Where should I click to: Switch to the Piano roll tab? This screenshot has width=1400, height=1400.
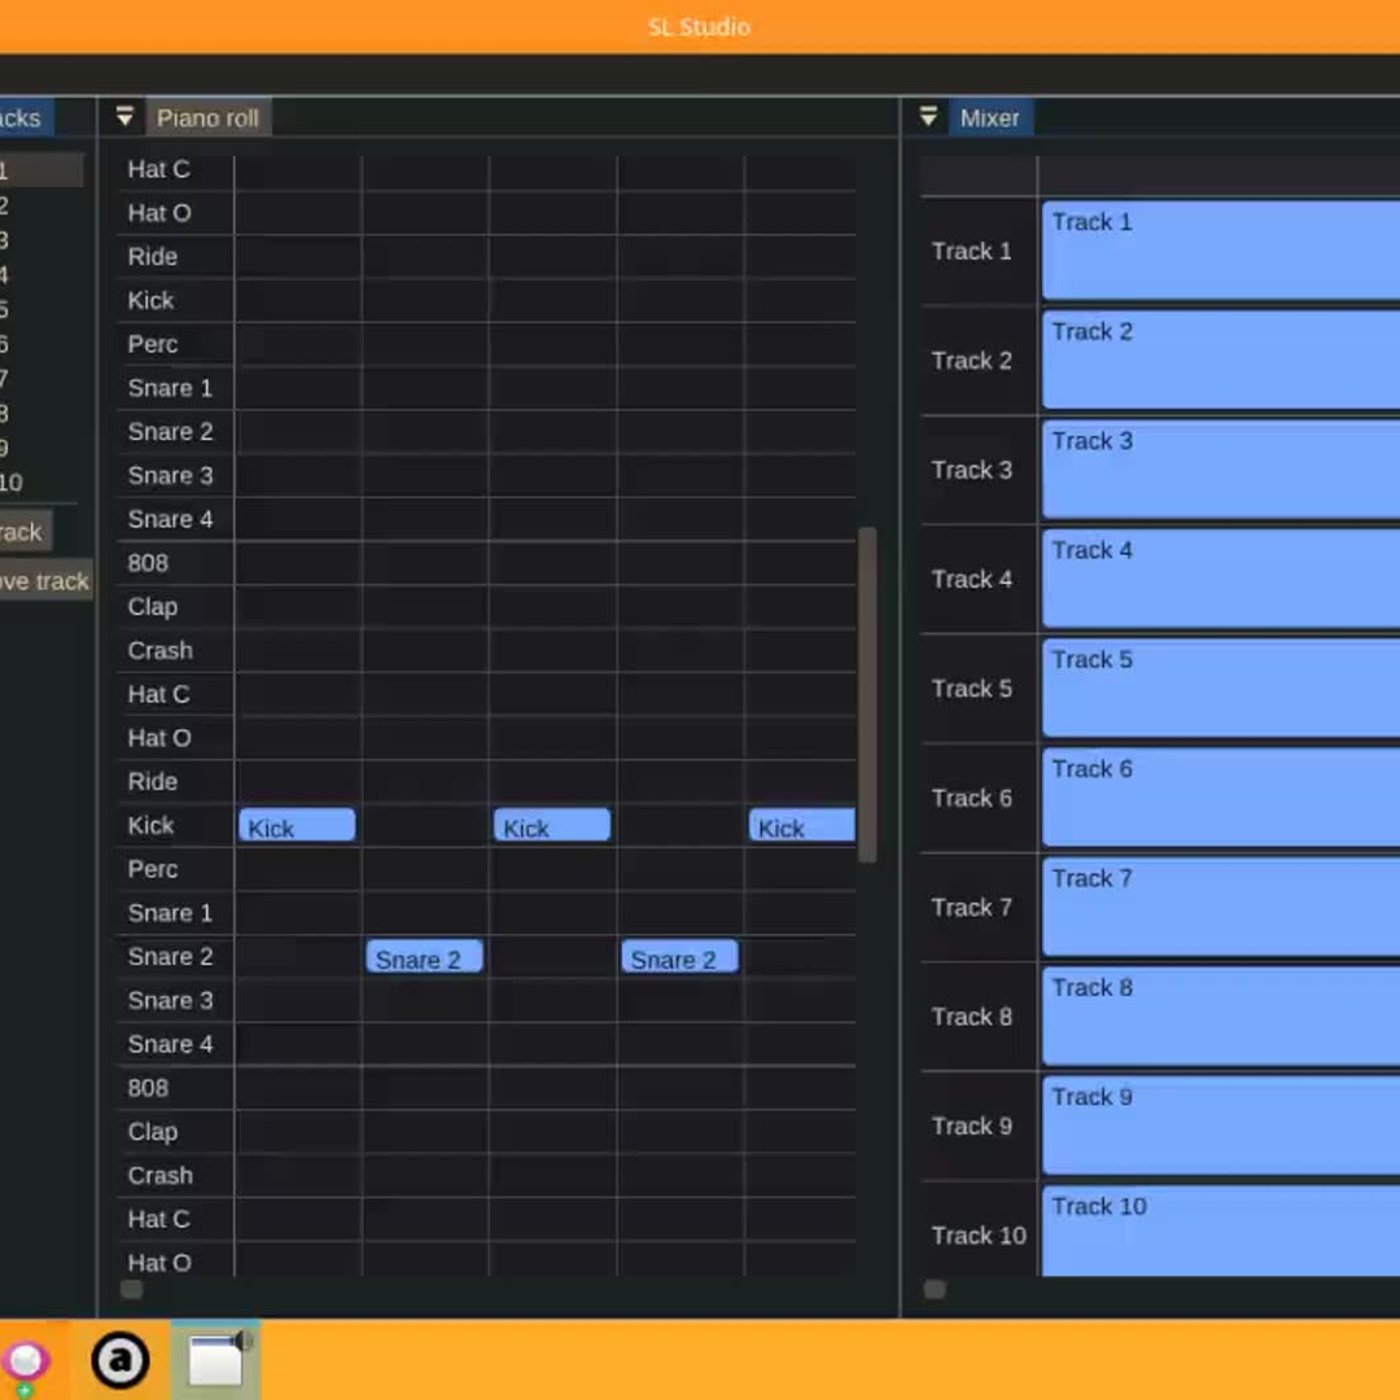point(208,118)
